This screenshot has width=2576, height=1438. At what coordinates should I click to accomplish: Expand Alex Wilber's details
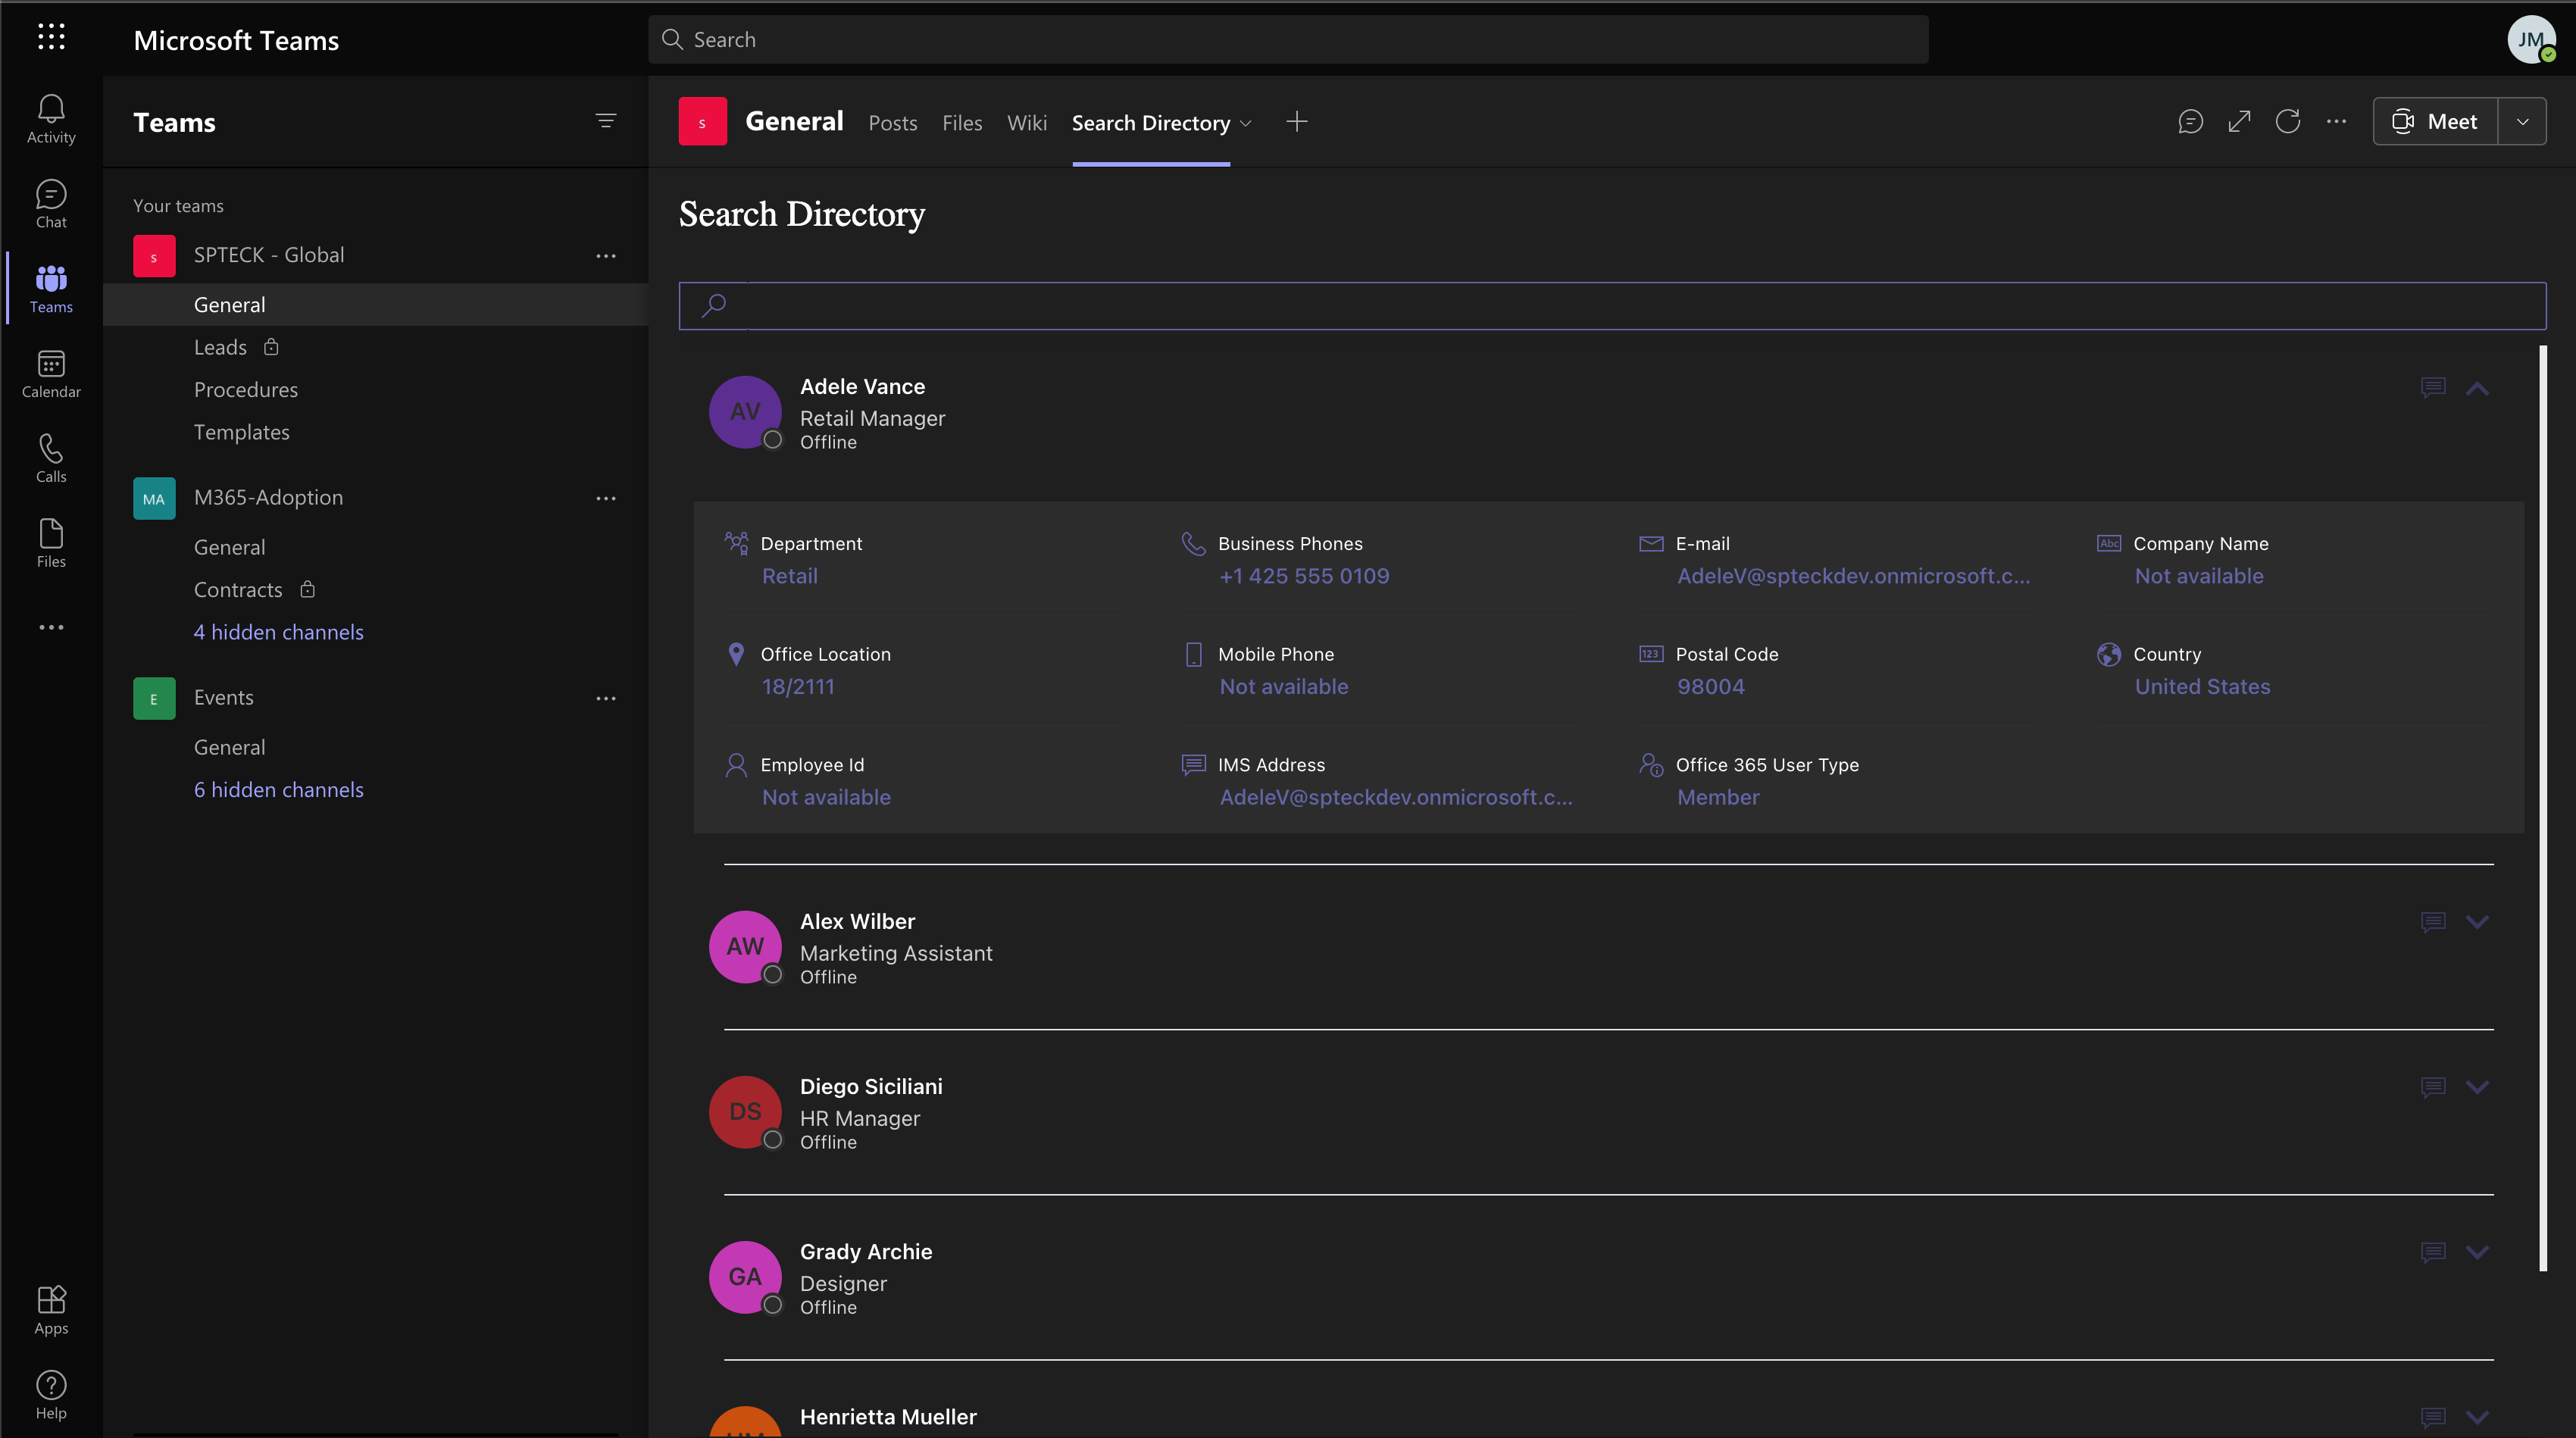[2477, 922]
